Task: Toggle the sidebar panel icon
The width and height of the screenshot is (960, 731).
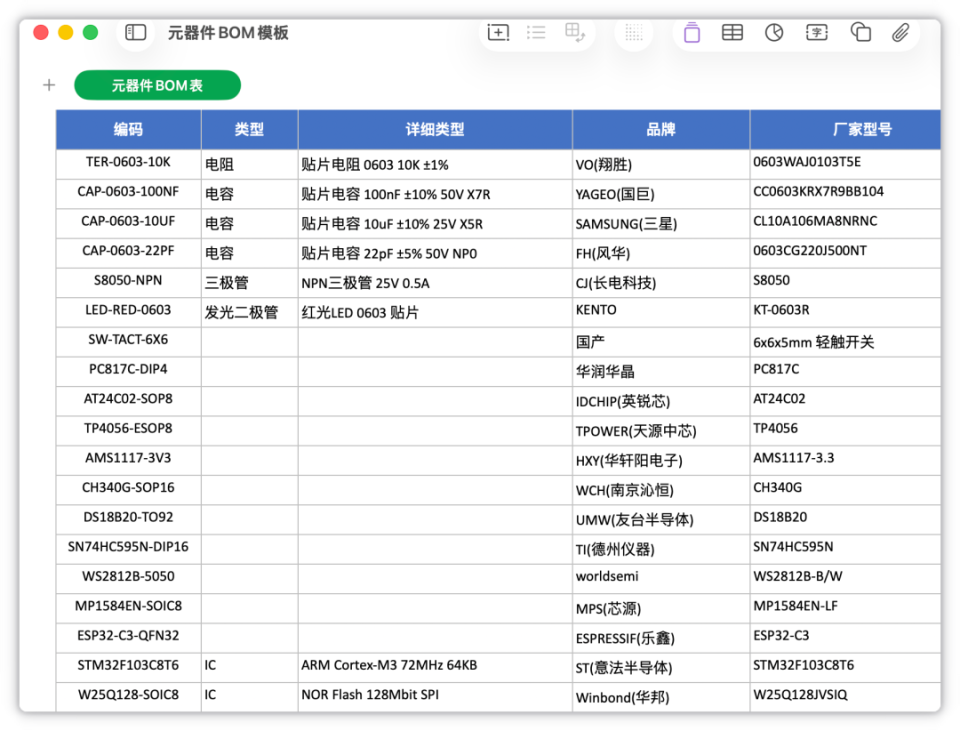Action: 135,32
